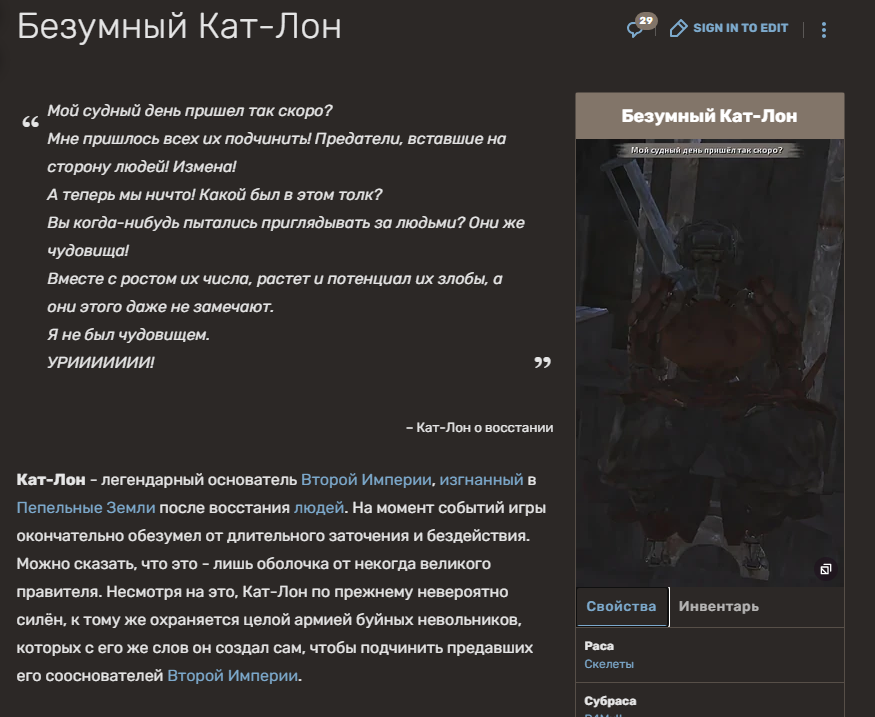Switch to the Свойства tab
875x717 pixels.
621,607
